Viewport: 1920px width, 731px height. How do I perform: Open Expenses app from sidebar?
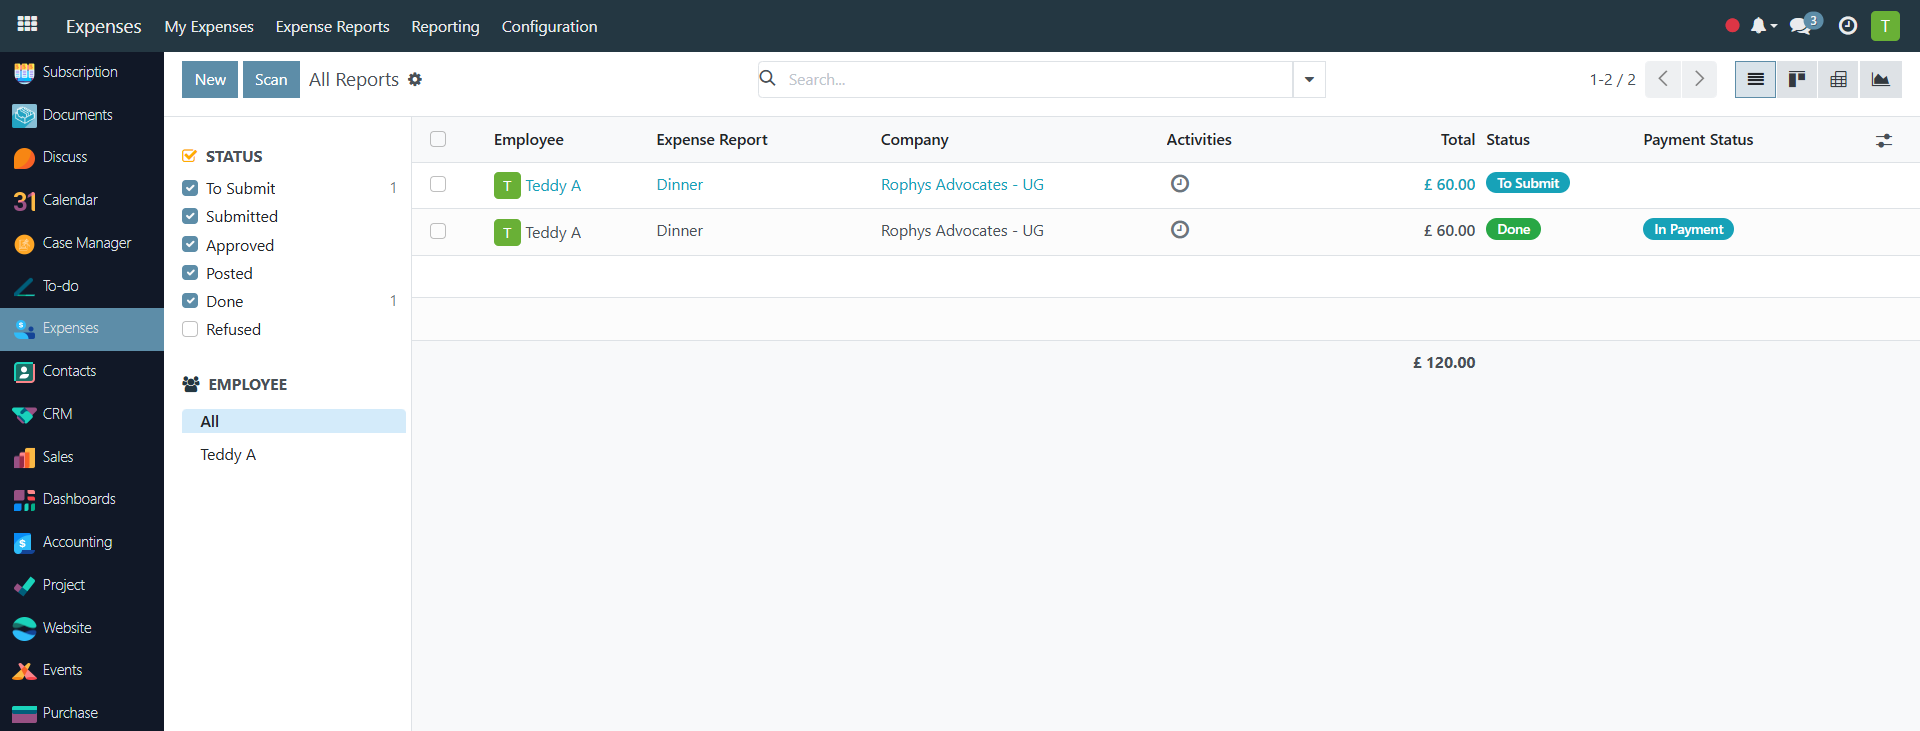[x=82, y=328]
